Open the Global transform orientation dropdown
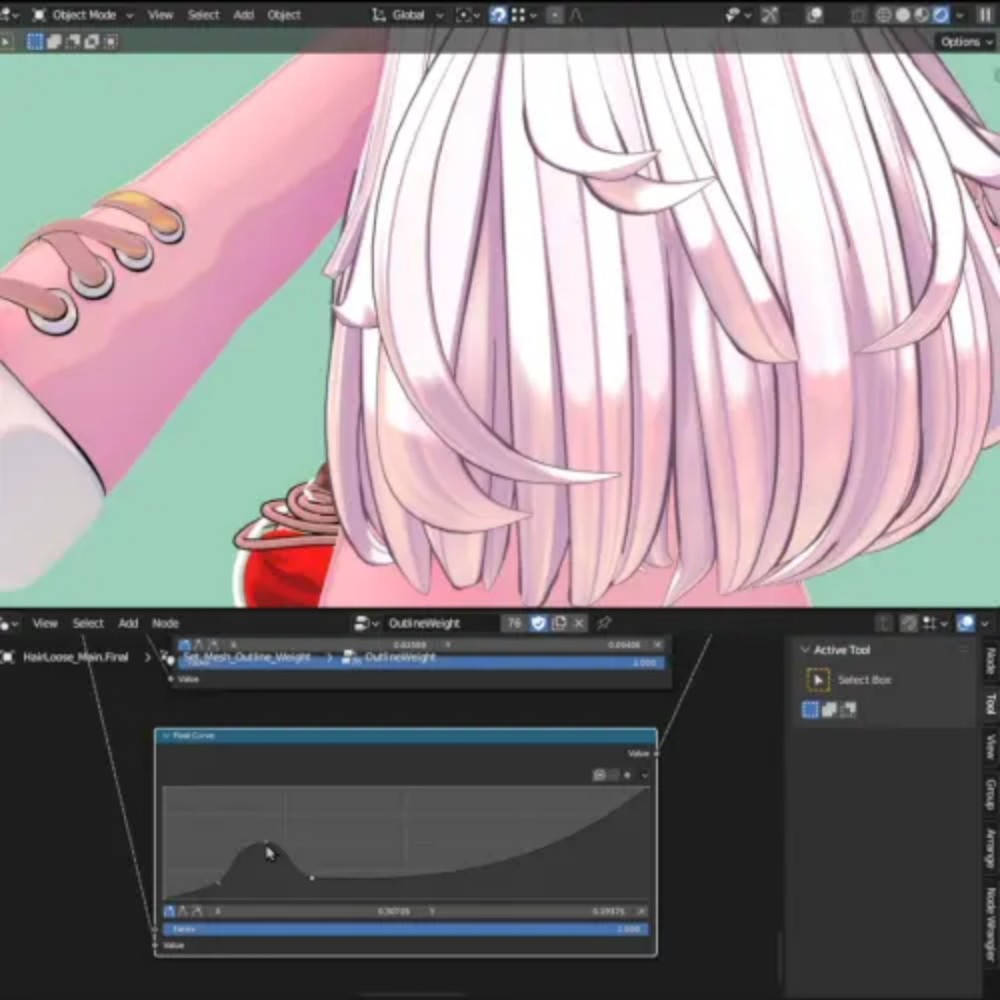The height and width of the screenshot is (1000, 1000). coord(408,15)
